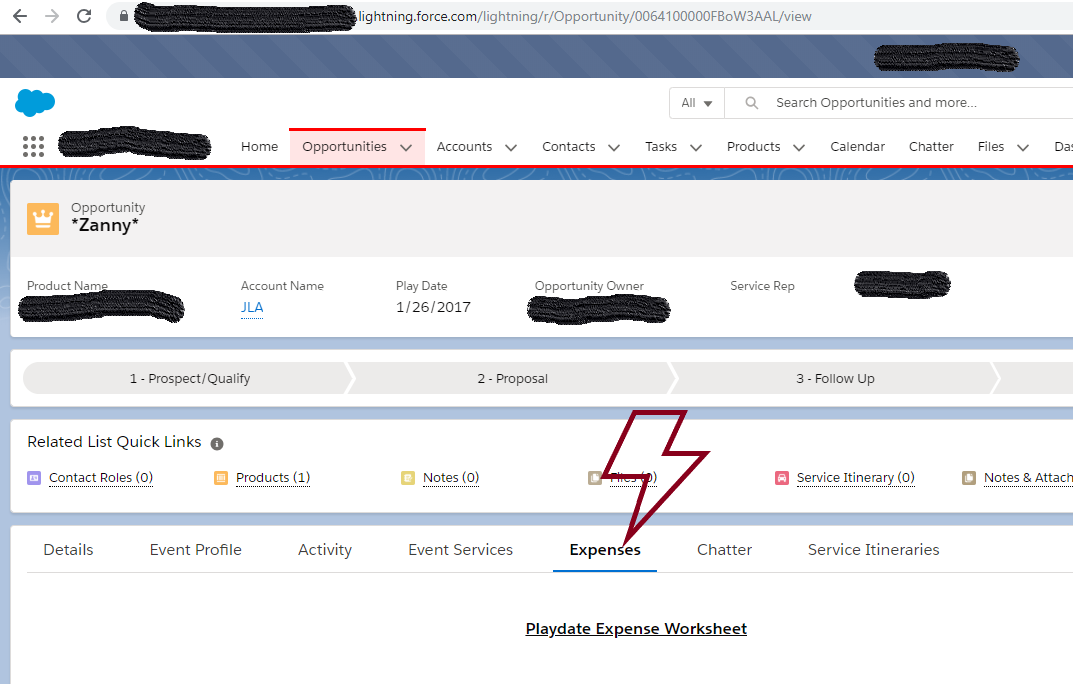This screenshot has width=1073, height=684.
Task: Open the Contacts nav tab
Action: coord(569,146)
